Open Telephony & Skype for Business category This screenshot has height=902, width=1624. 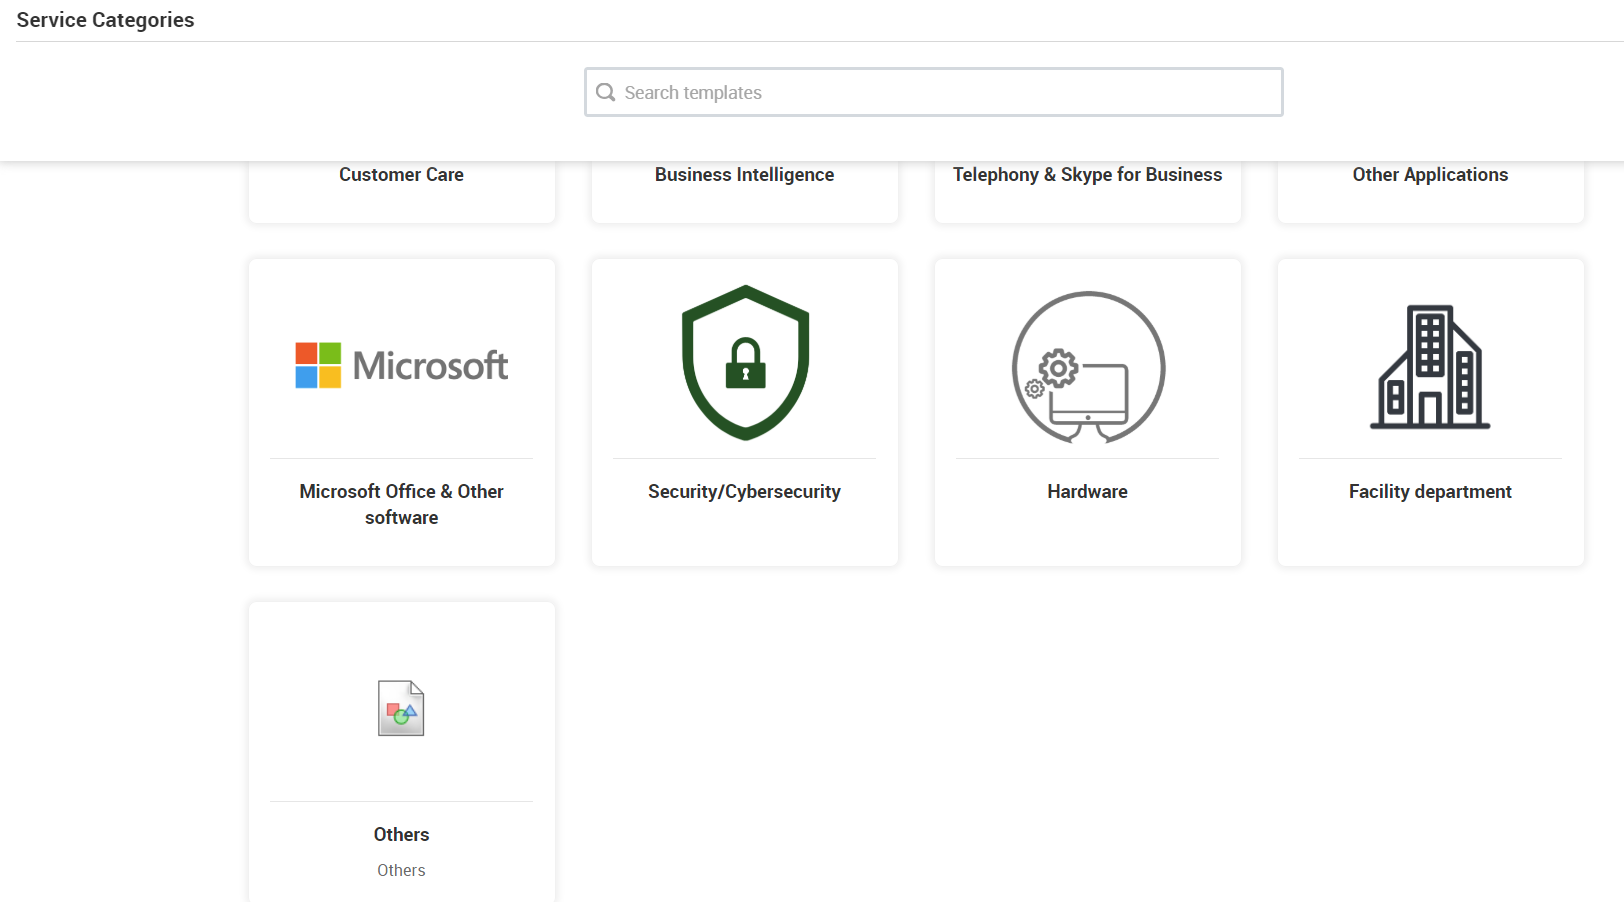point(1088,175)
